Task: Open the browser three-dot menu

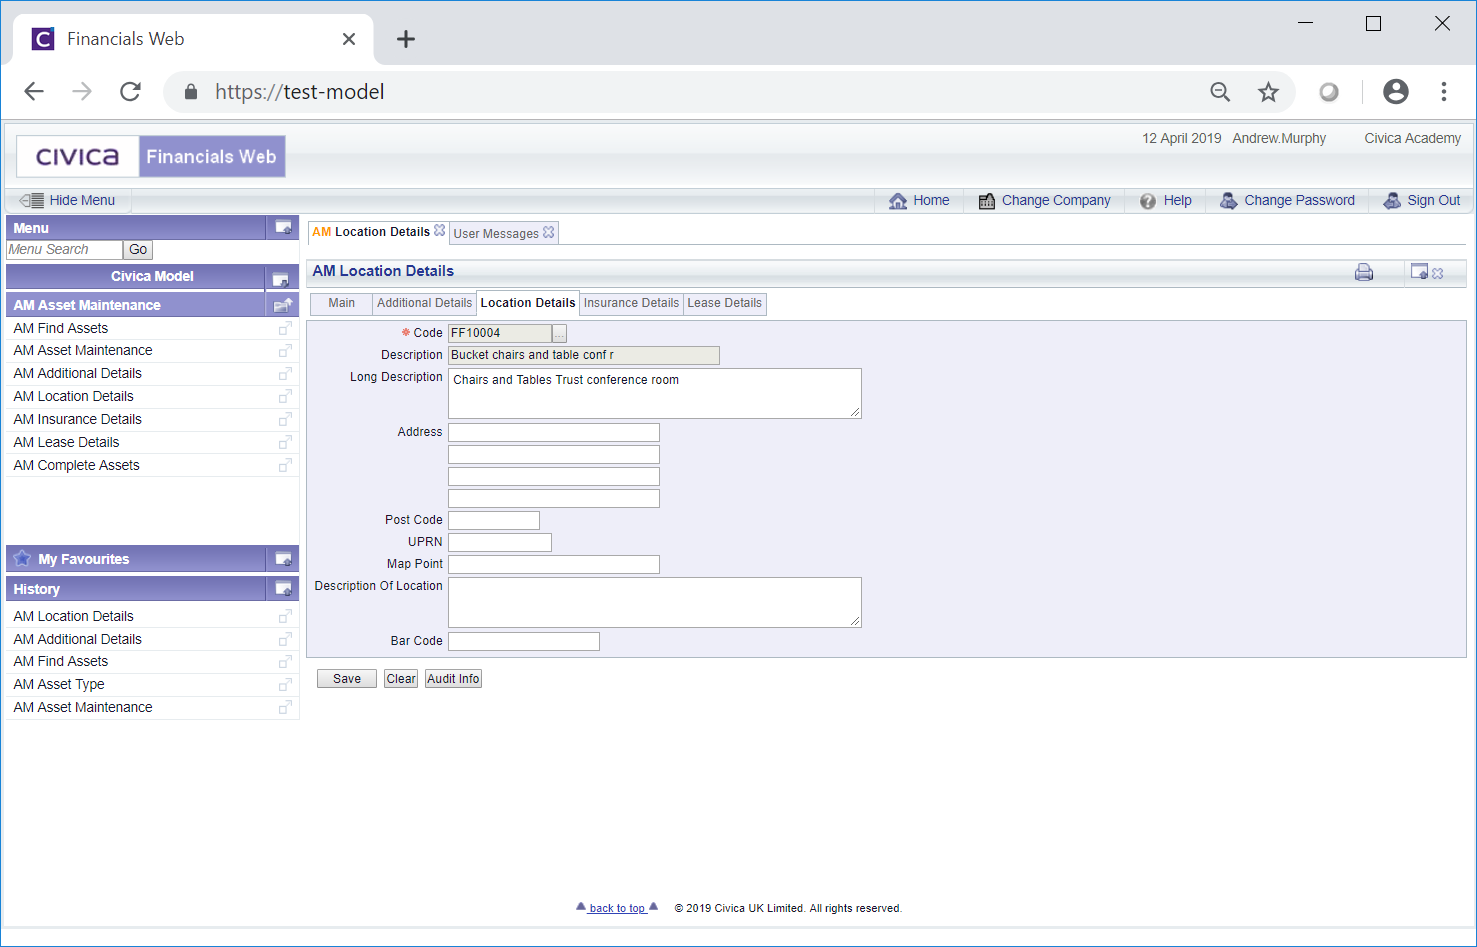Action: [x=1444, y=92]
